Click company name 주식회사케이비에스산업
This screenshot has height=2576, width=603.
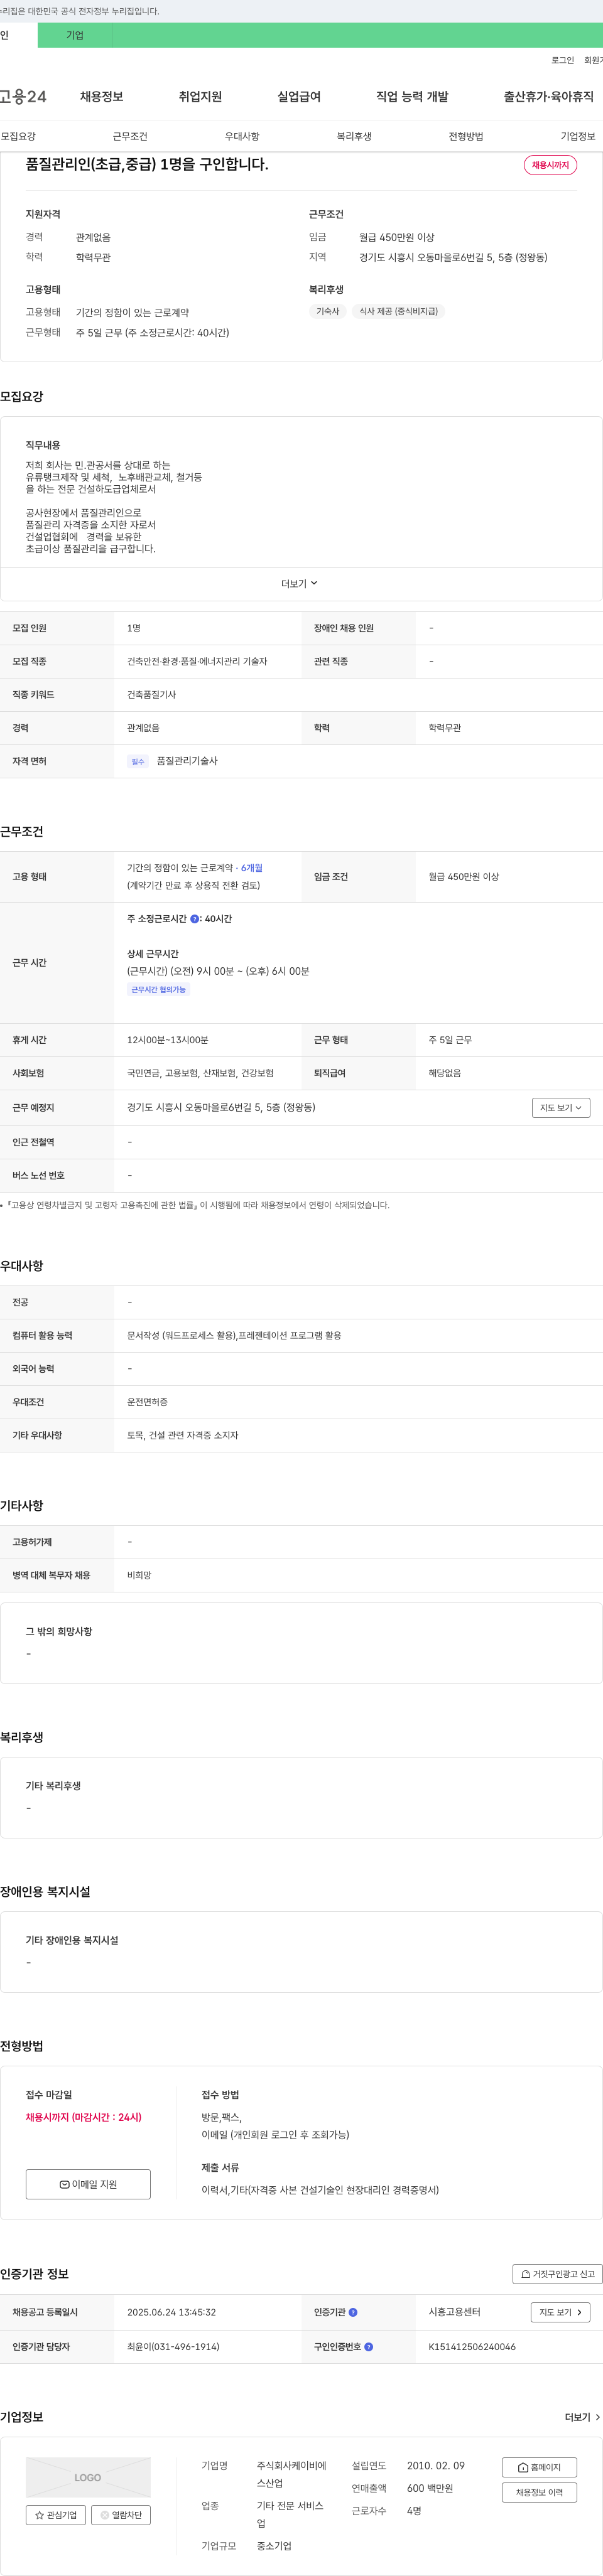292,2474
